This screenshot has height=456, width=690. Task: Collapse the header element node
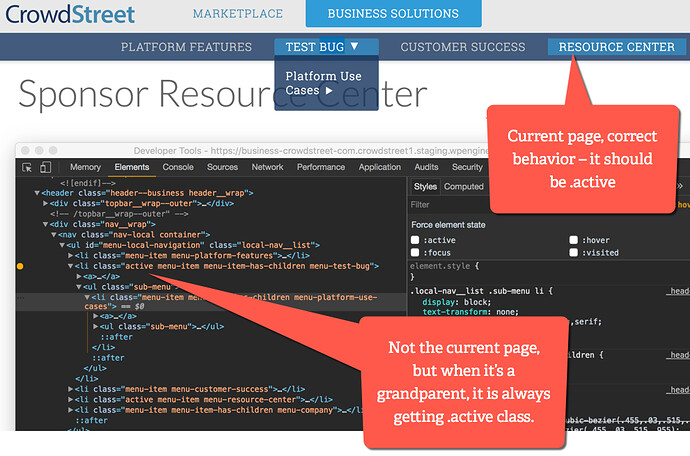coord(37,193)
